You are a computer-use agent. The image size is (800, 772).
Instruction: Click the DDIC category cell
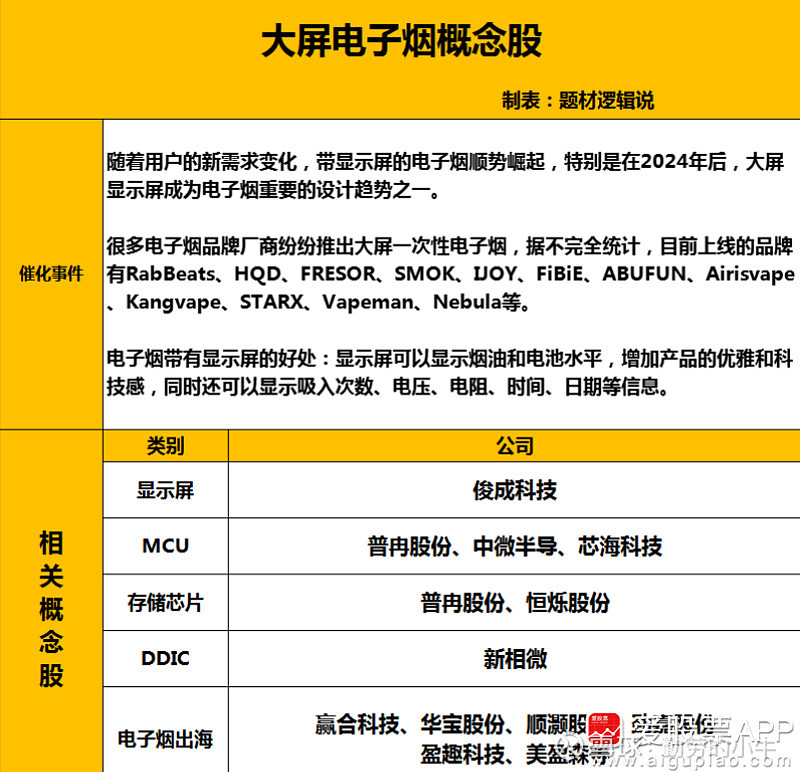point(165,658)
